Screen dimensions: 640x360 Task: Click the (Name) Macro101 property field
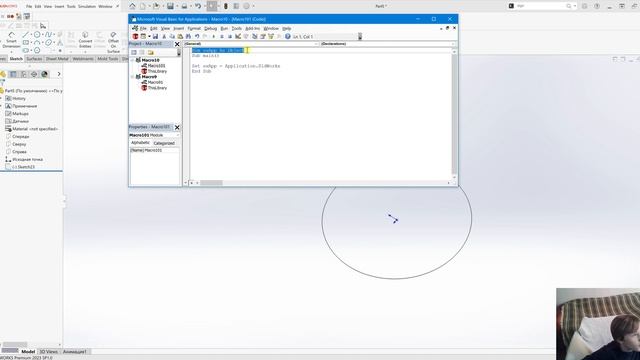click(x=155, y=150)
